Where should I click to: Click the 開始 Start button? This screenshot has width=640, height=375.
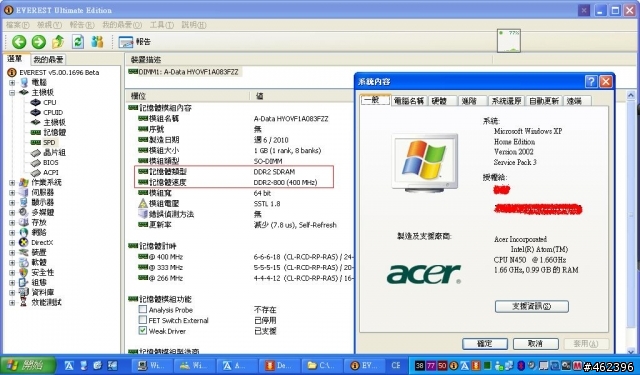(x=28, y=365)
